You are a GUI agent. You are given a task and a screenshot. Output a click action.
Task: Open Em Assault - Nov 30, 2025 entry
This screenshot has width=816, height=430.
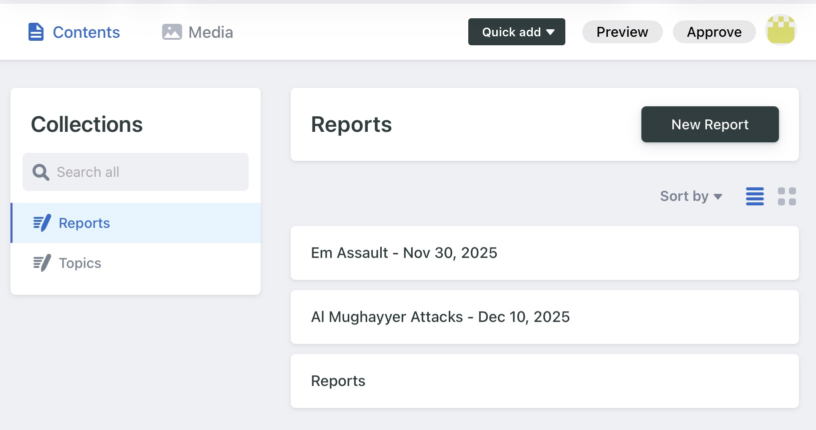(x=544, y=253)
